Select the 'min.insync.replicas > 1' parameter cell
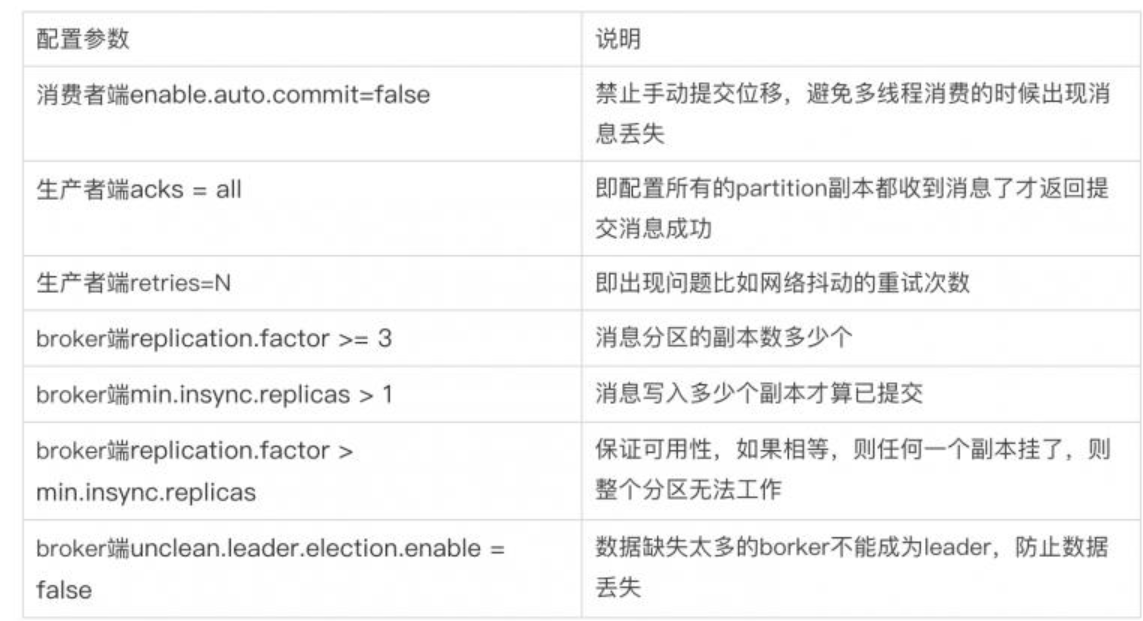Image resolution: width=1143 pixels, height=621 pixels. click(215, 394)
